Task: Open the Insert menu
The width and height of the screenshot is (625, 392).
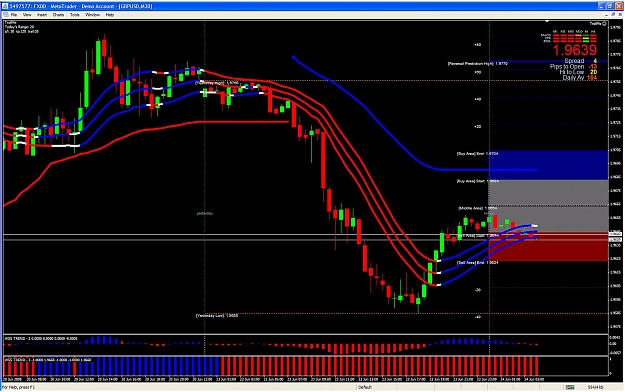Action: (x=42, y=15)
